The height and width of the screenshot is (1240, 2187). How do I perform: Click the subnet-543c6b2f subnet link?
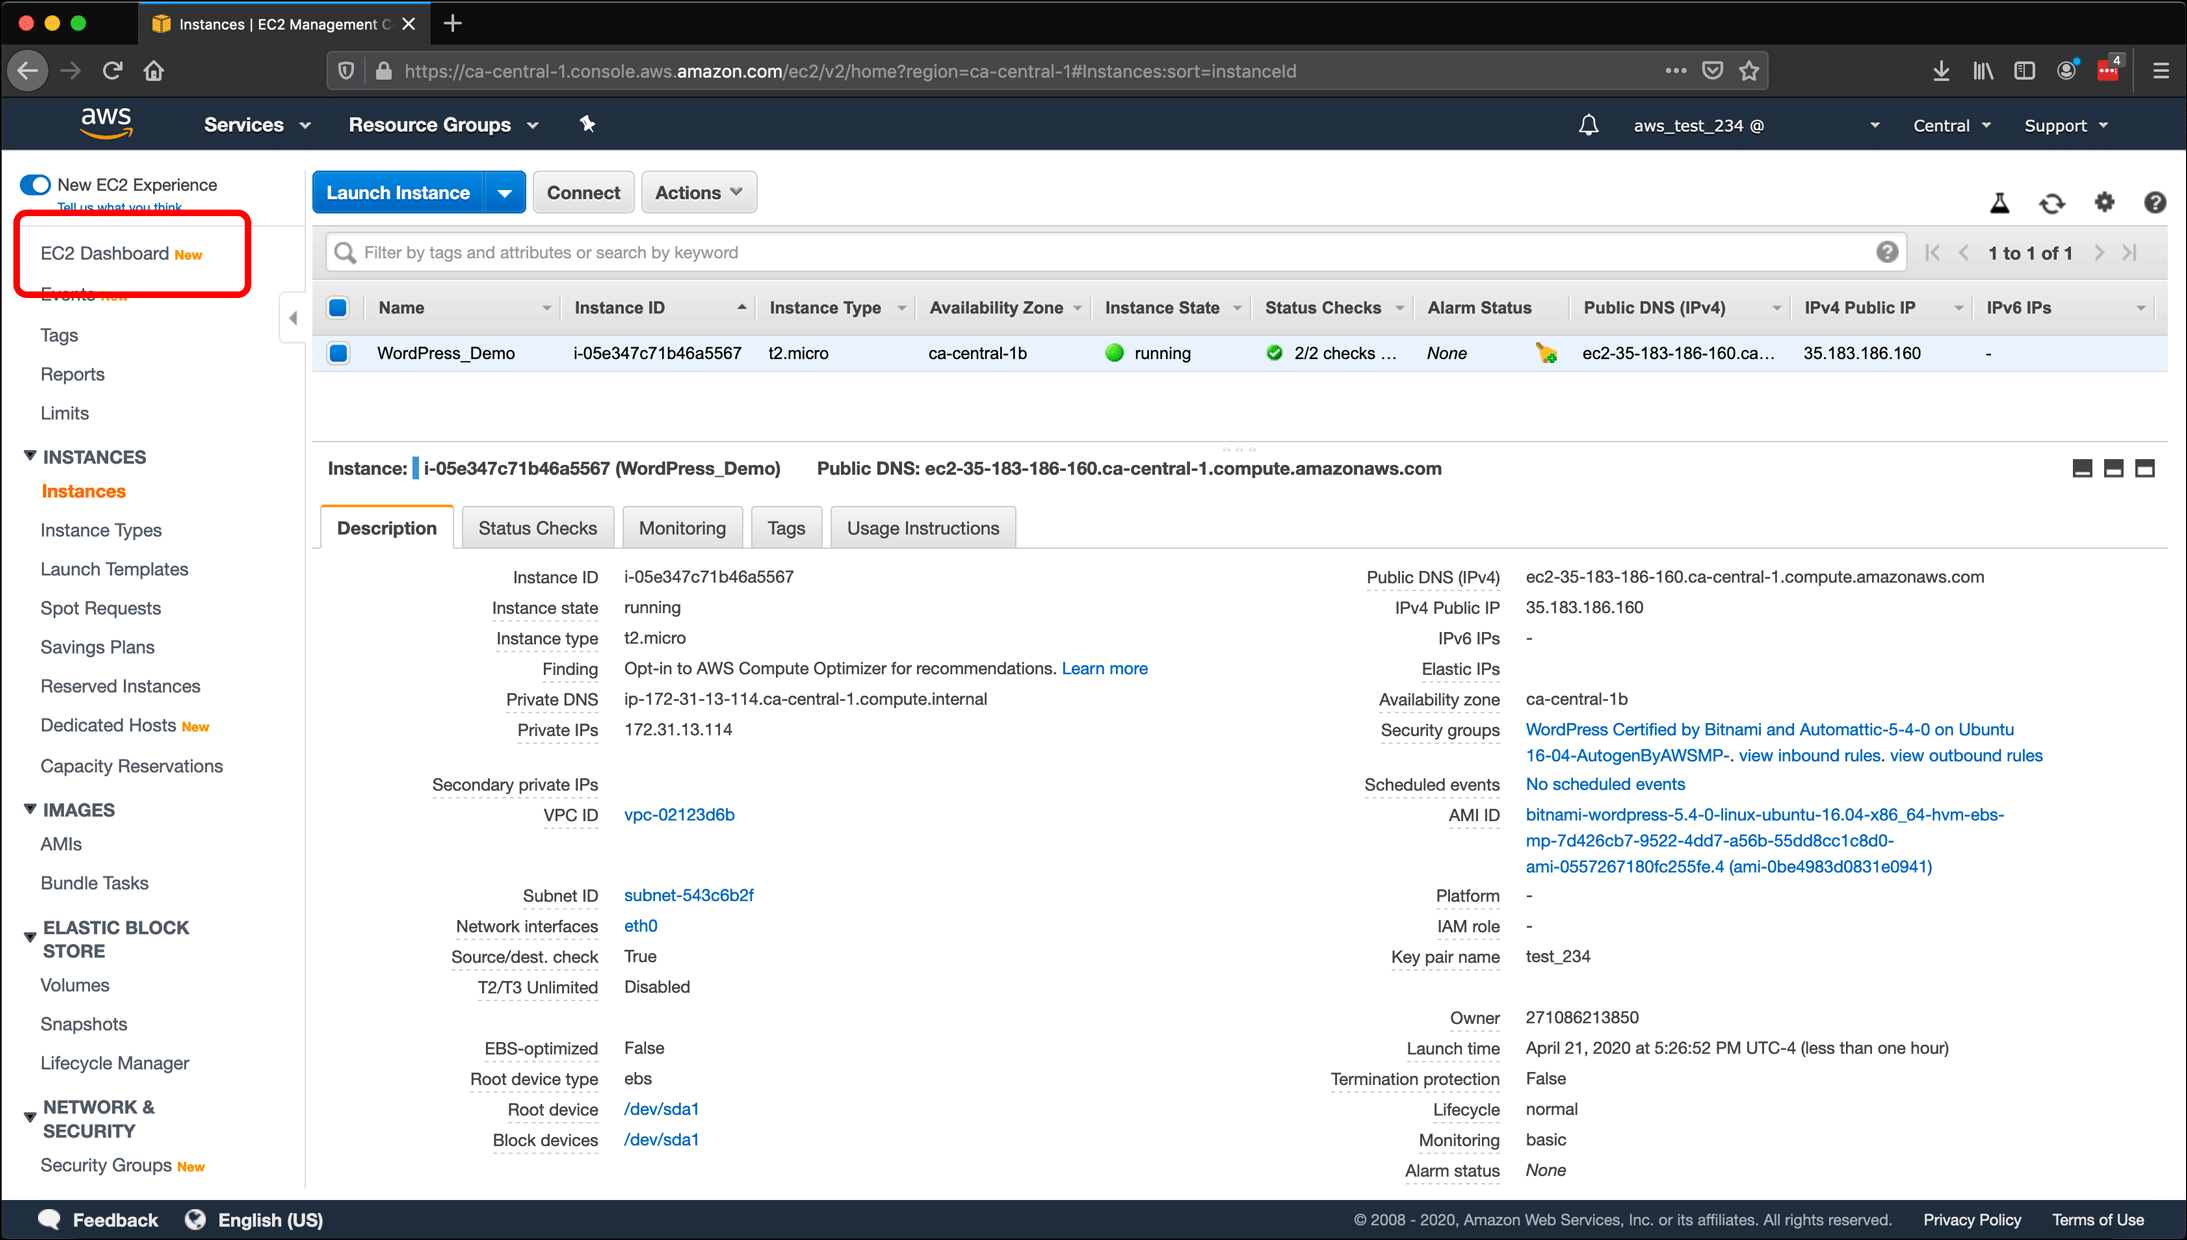[x=688, y=896]
